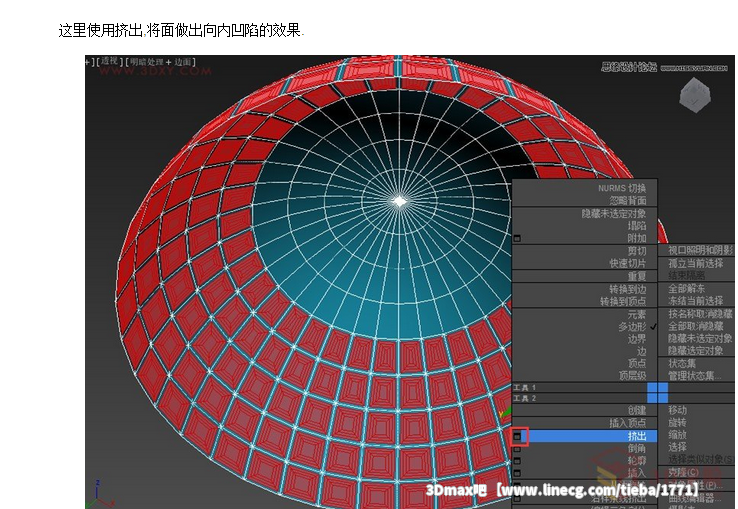Open 管理状态集... dialog entry

point(695,376)
